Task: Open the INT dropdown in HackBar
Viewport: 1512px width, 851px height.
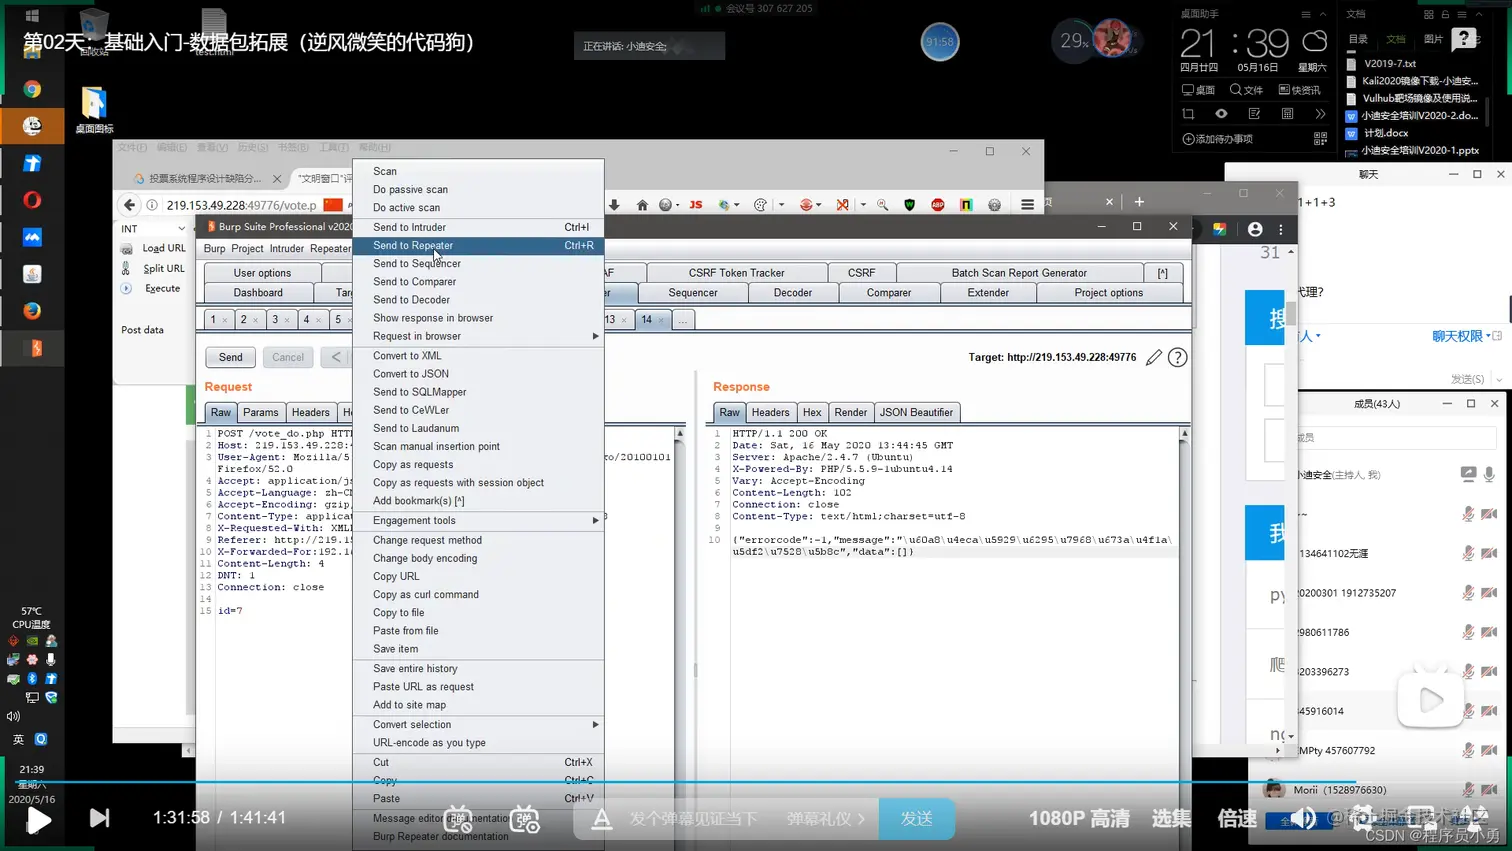Action: point(153,229)
